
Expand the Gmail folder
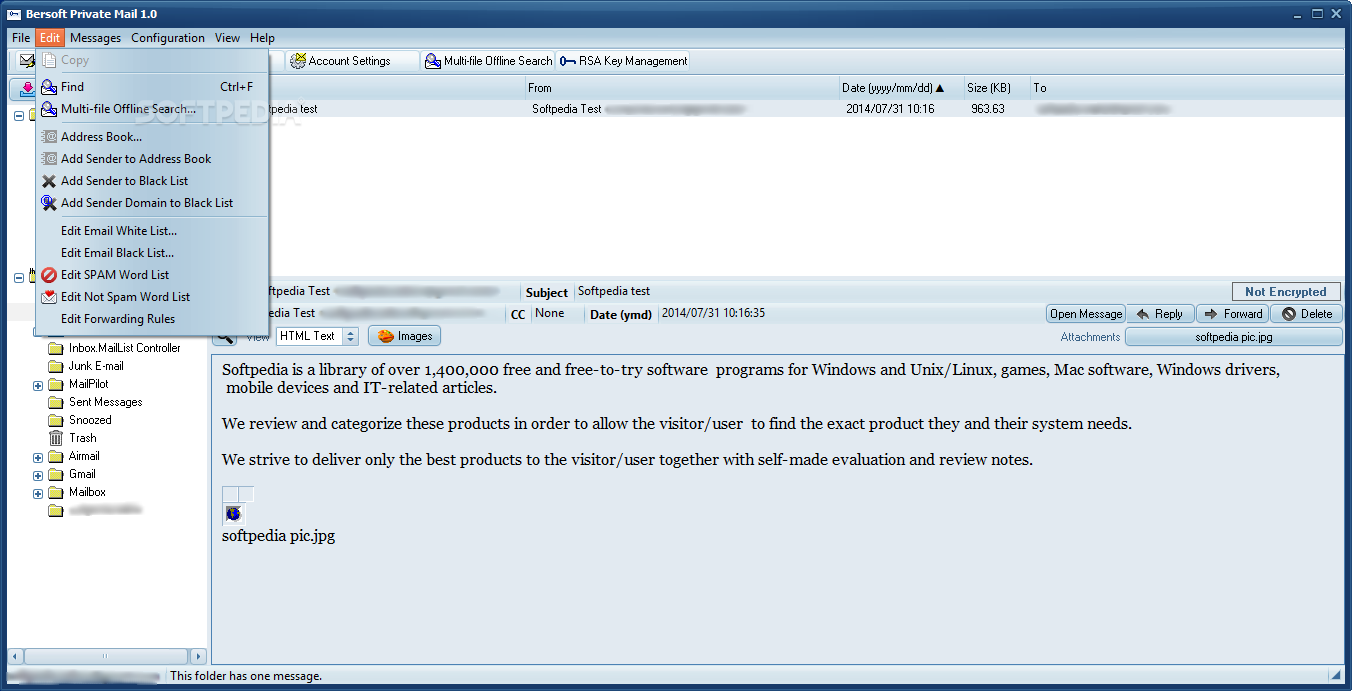click(x=38, y=475)
